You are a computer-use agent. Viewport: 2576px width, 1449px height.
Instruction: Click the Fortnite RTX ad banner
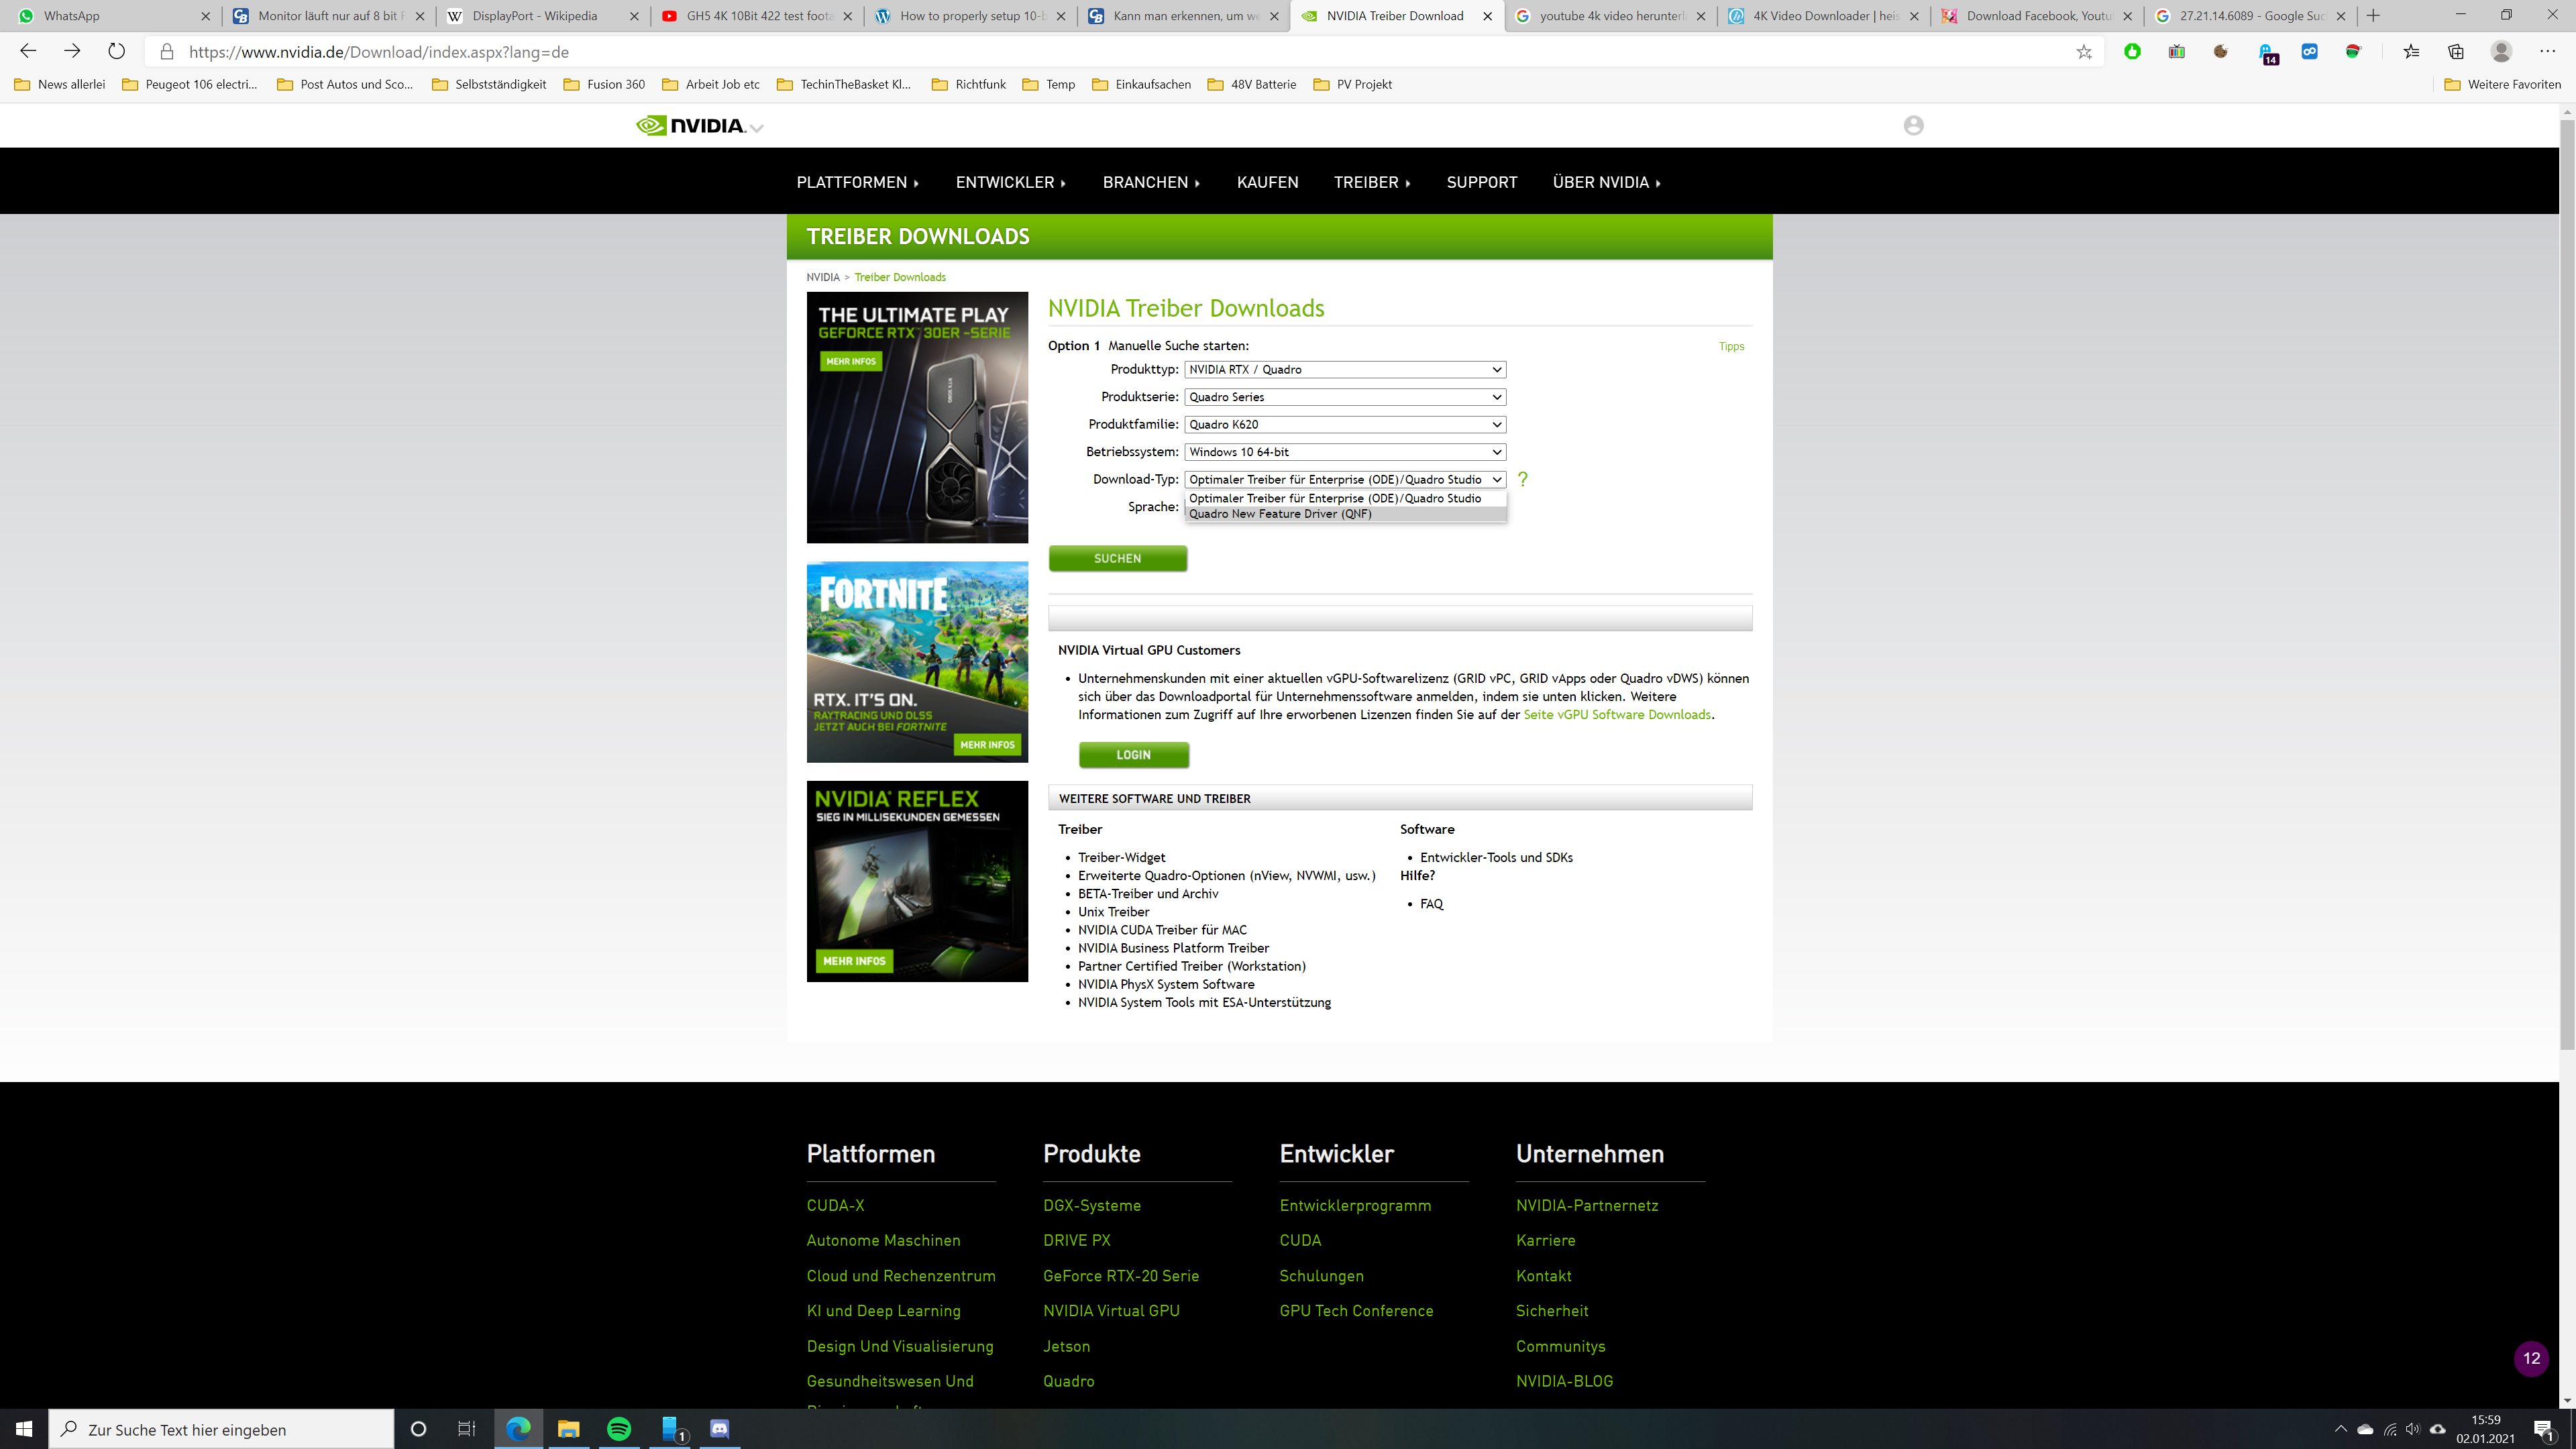(x=917, y=662)
